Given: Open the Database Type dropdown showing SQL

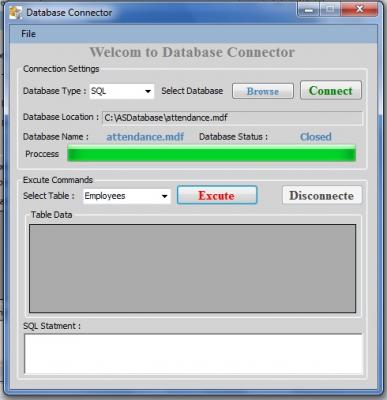Looking at the screenshot, I should click(x=122, y=91).
